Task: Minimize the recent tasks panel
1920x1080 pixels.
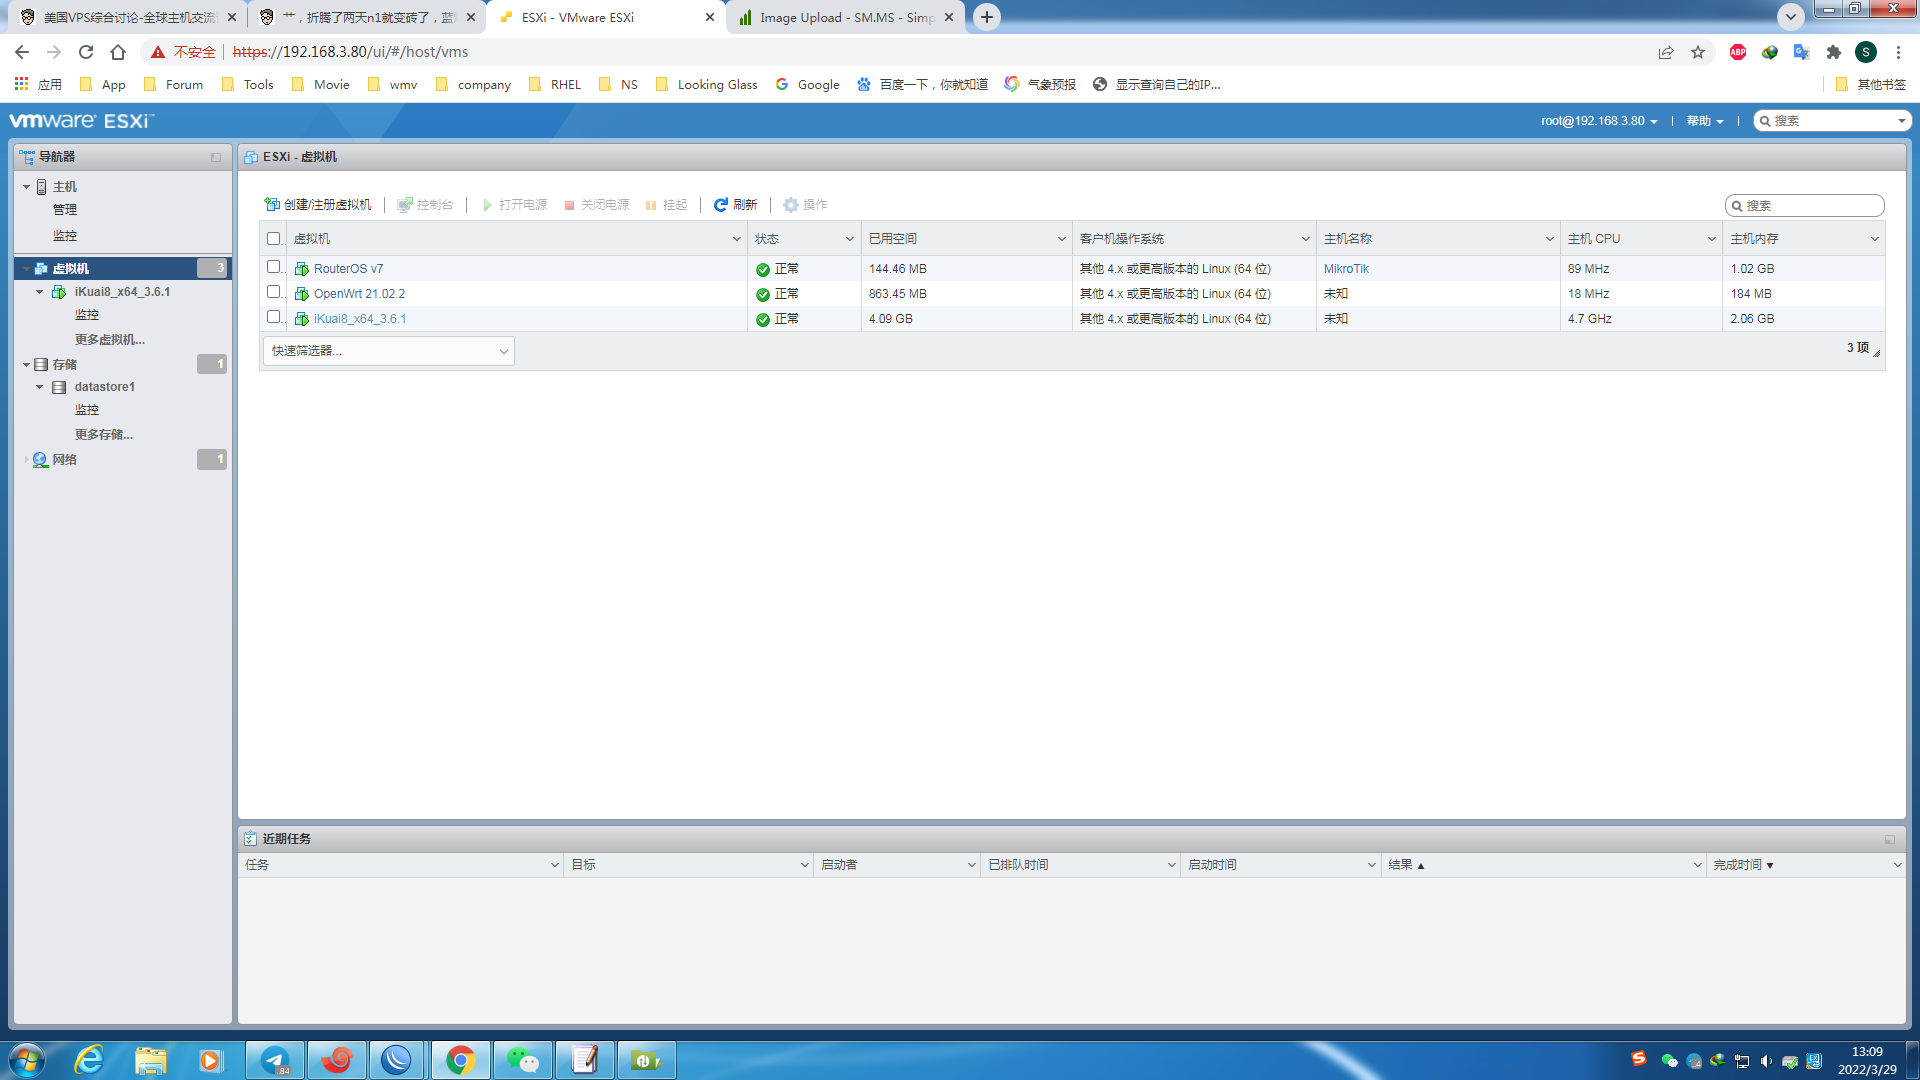Action: click(x=1890, y=839)
